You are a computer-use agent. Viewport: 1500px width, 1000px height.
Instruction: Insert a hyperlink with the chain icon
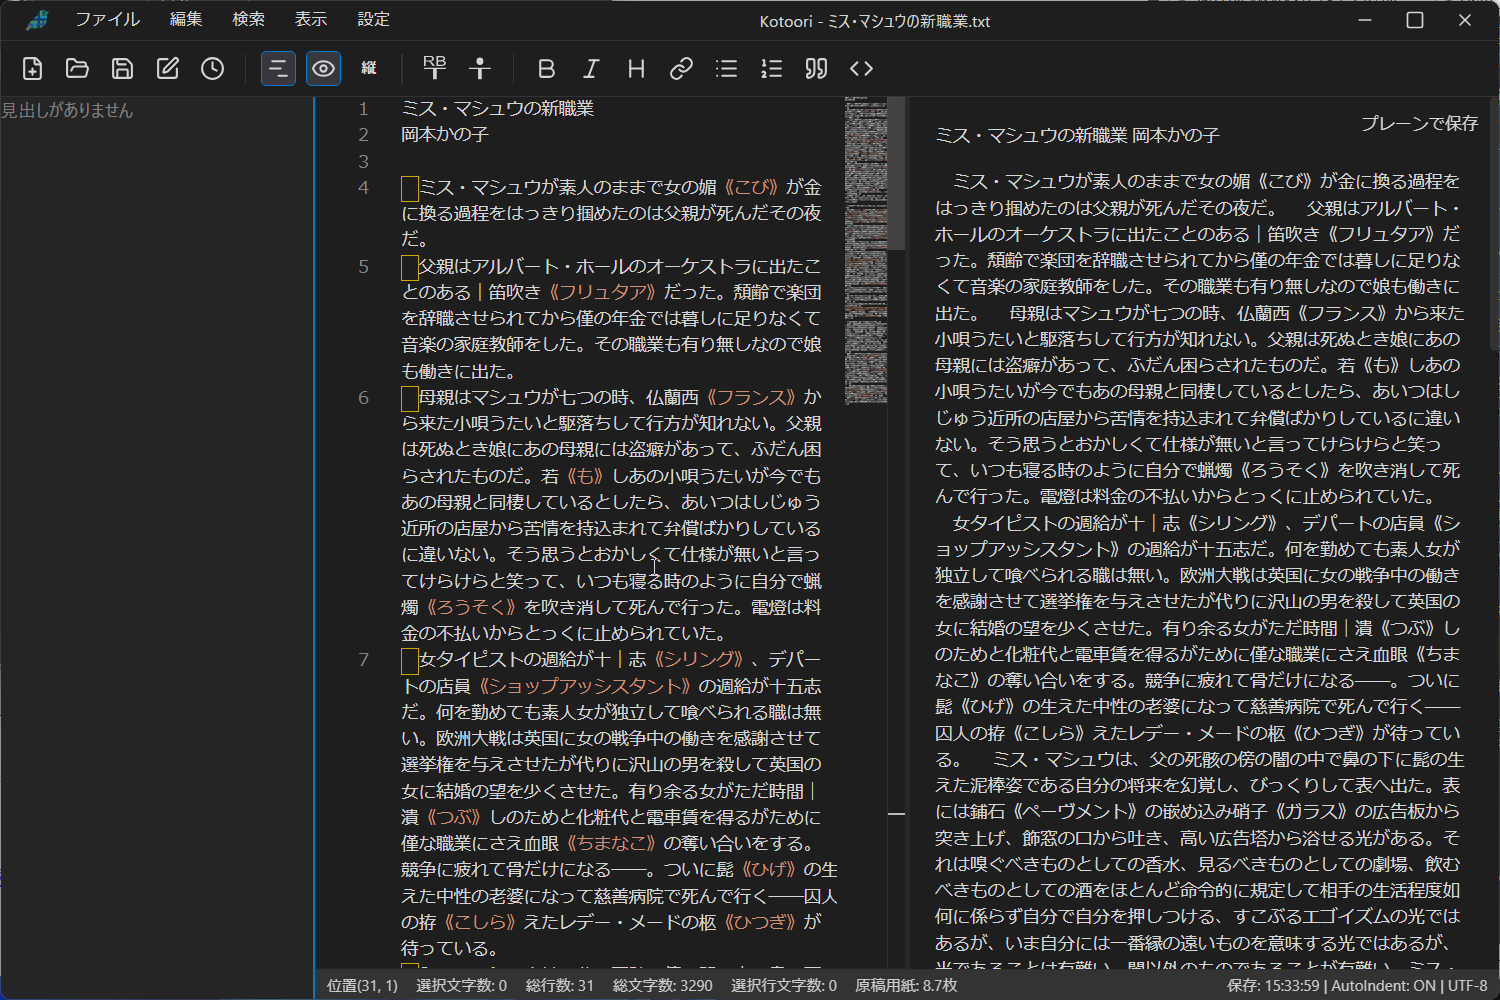pos(681,69)
